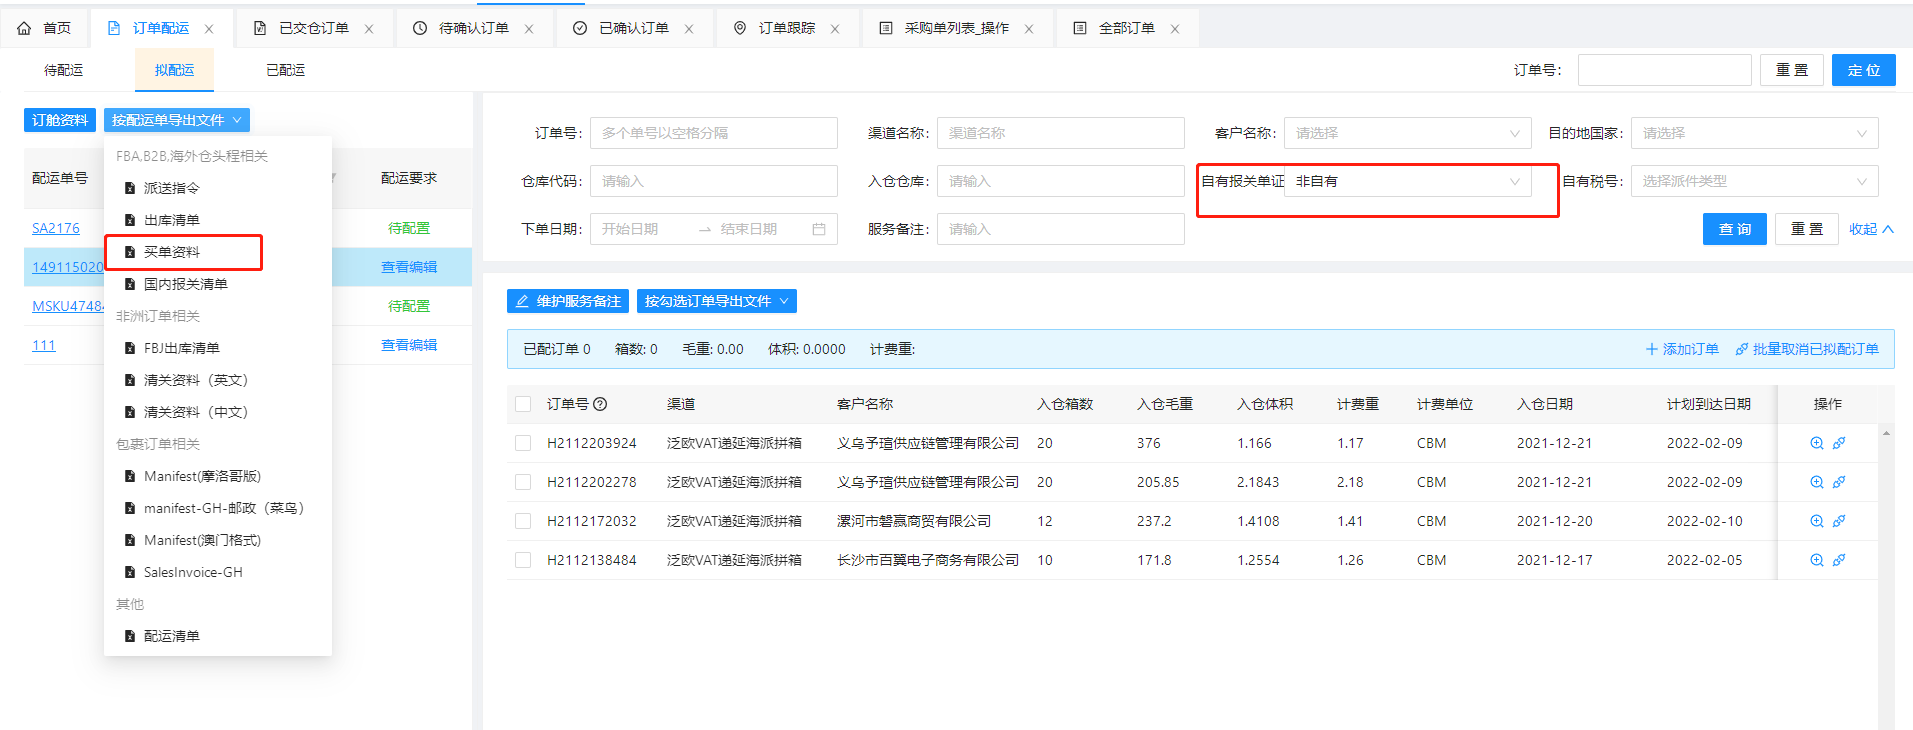Click the blue 查询 button
The image size is (1913, 730).
point(1734,229)
